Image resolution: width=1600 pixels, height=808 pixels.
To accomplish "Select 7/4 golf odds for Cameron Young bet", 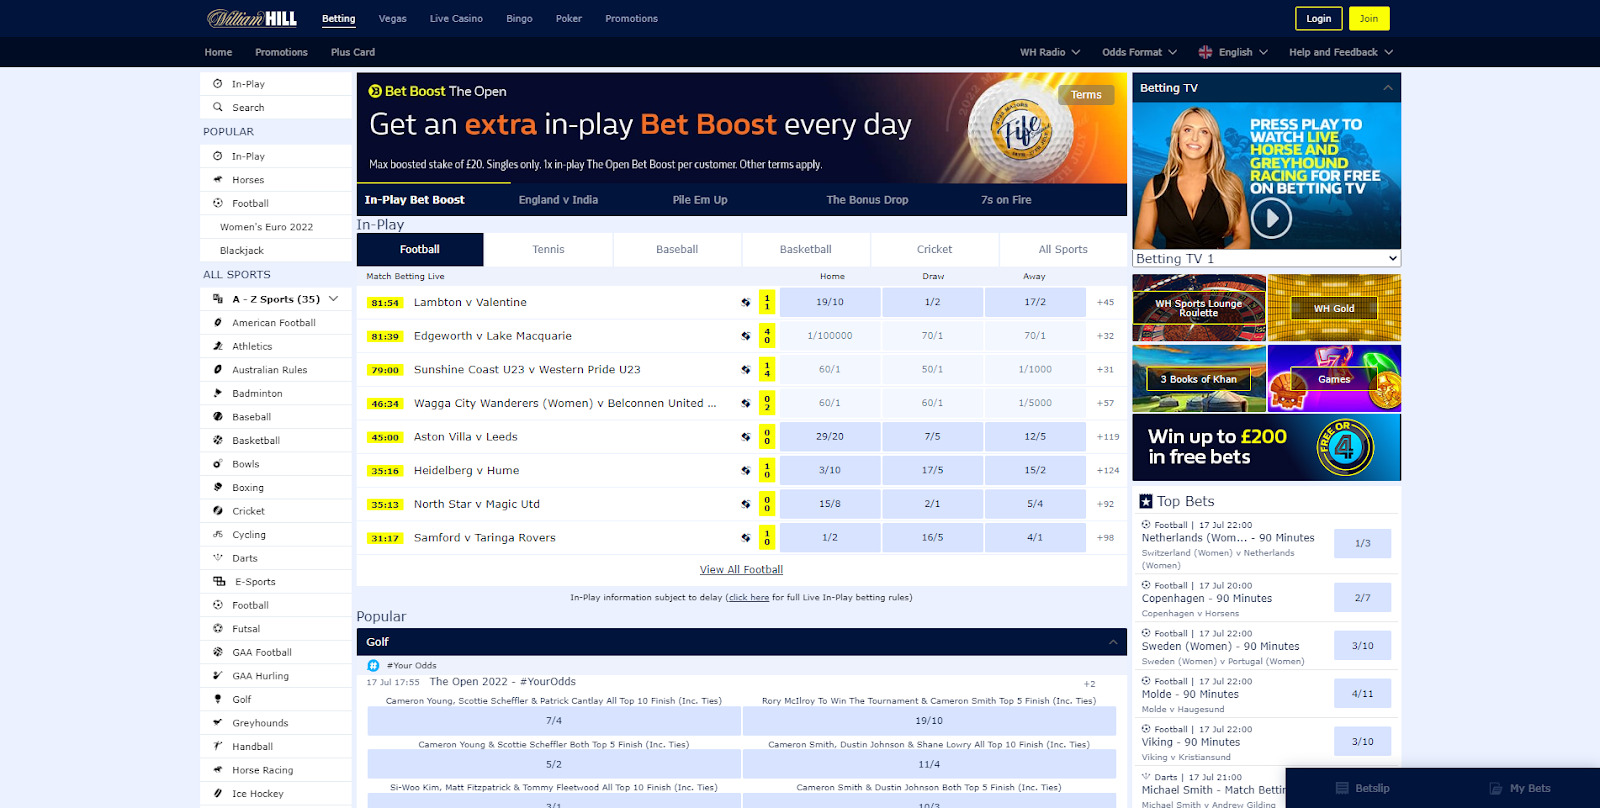I will [554, 721].
